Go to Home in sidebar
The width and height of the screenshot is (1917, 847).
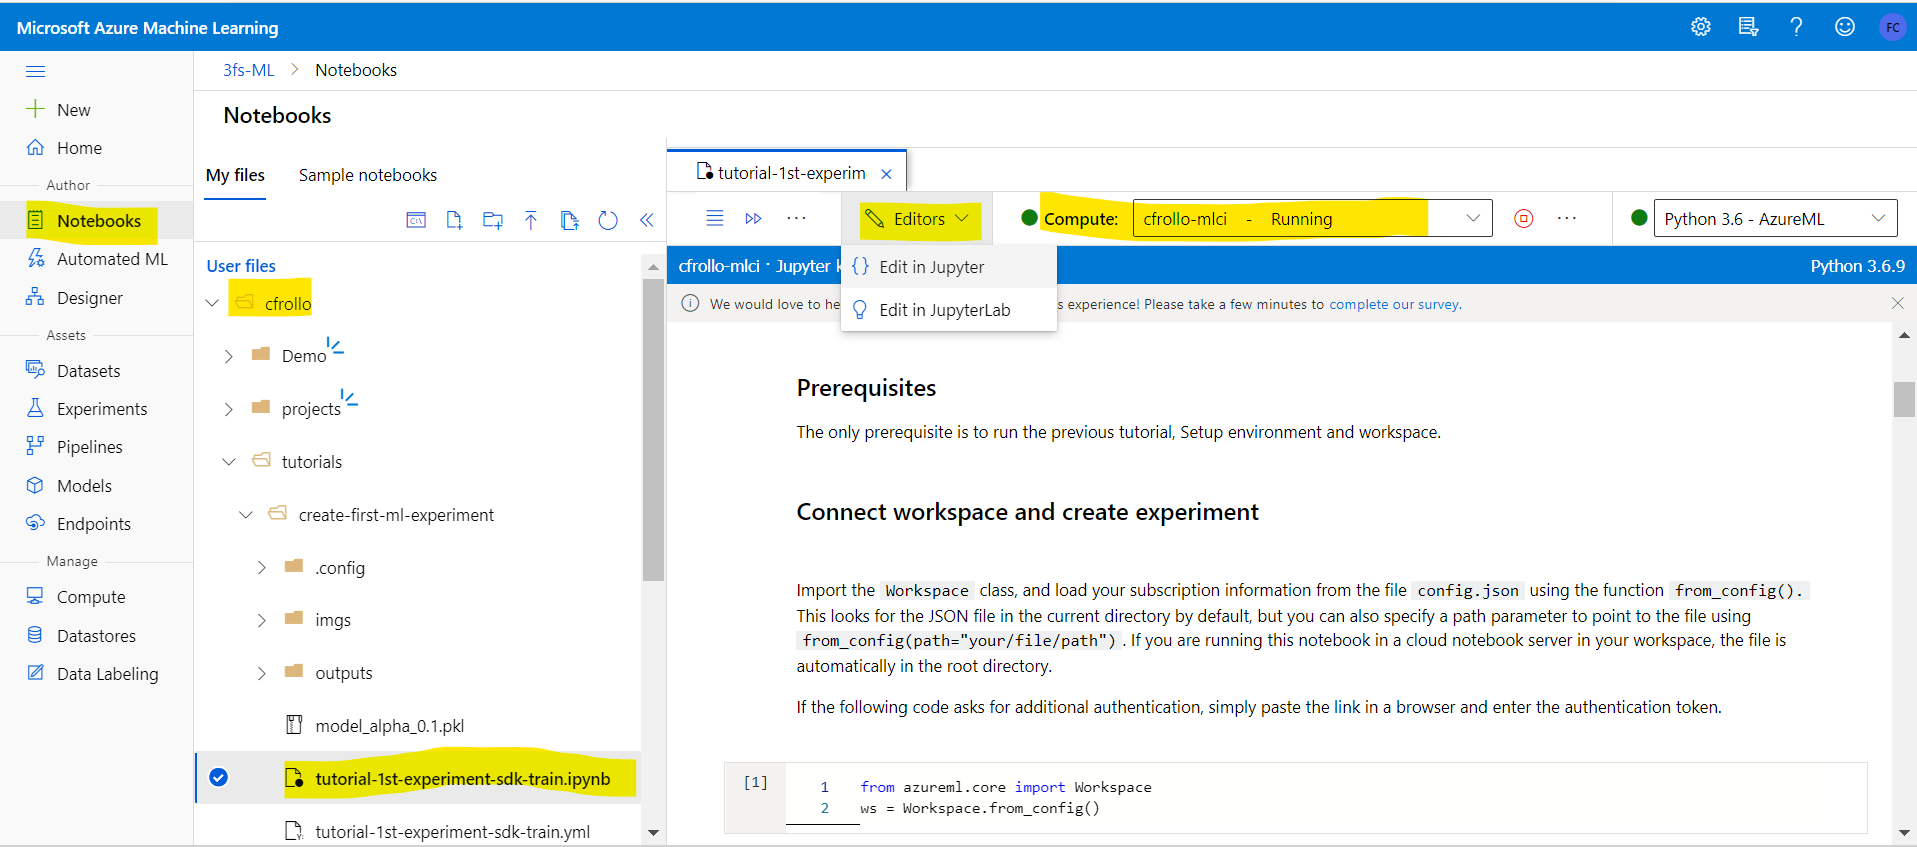[64, 148]
